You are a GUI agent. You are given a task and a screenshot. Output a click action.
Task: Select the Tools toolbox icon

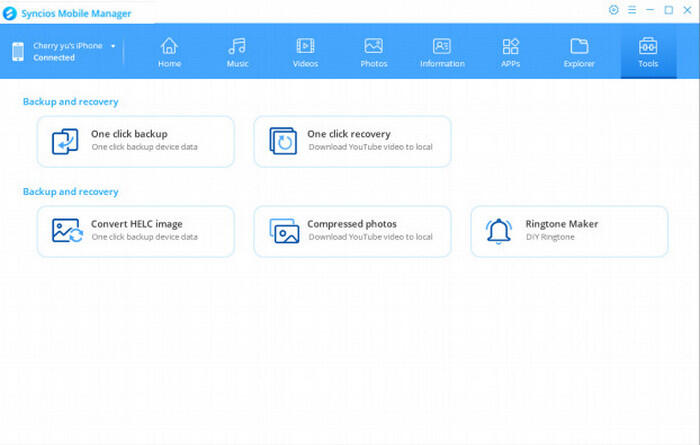(x=647, y=46)
